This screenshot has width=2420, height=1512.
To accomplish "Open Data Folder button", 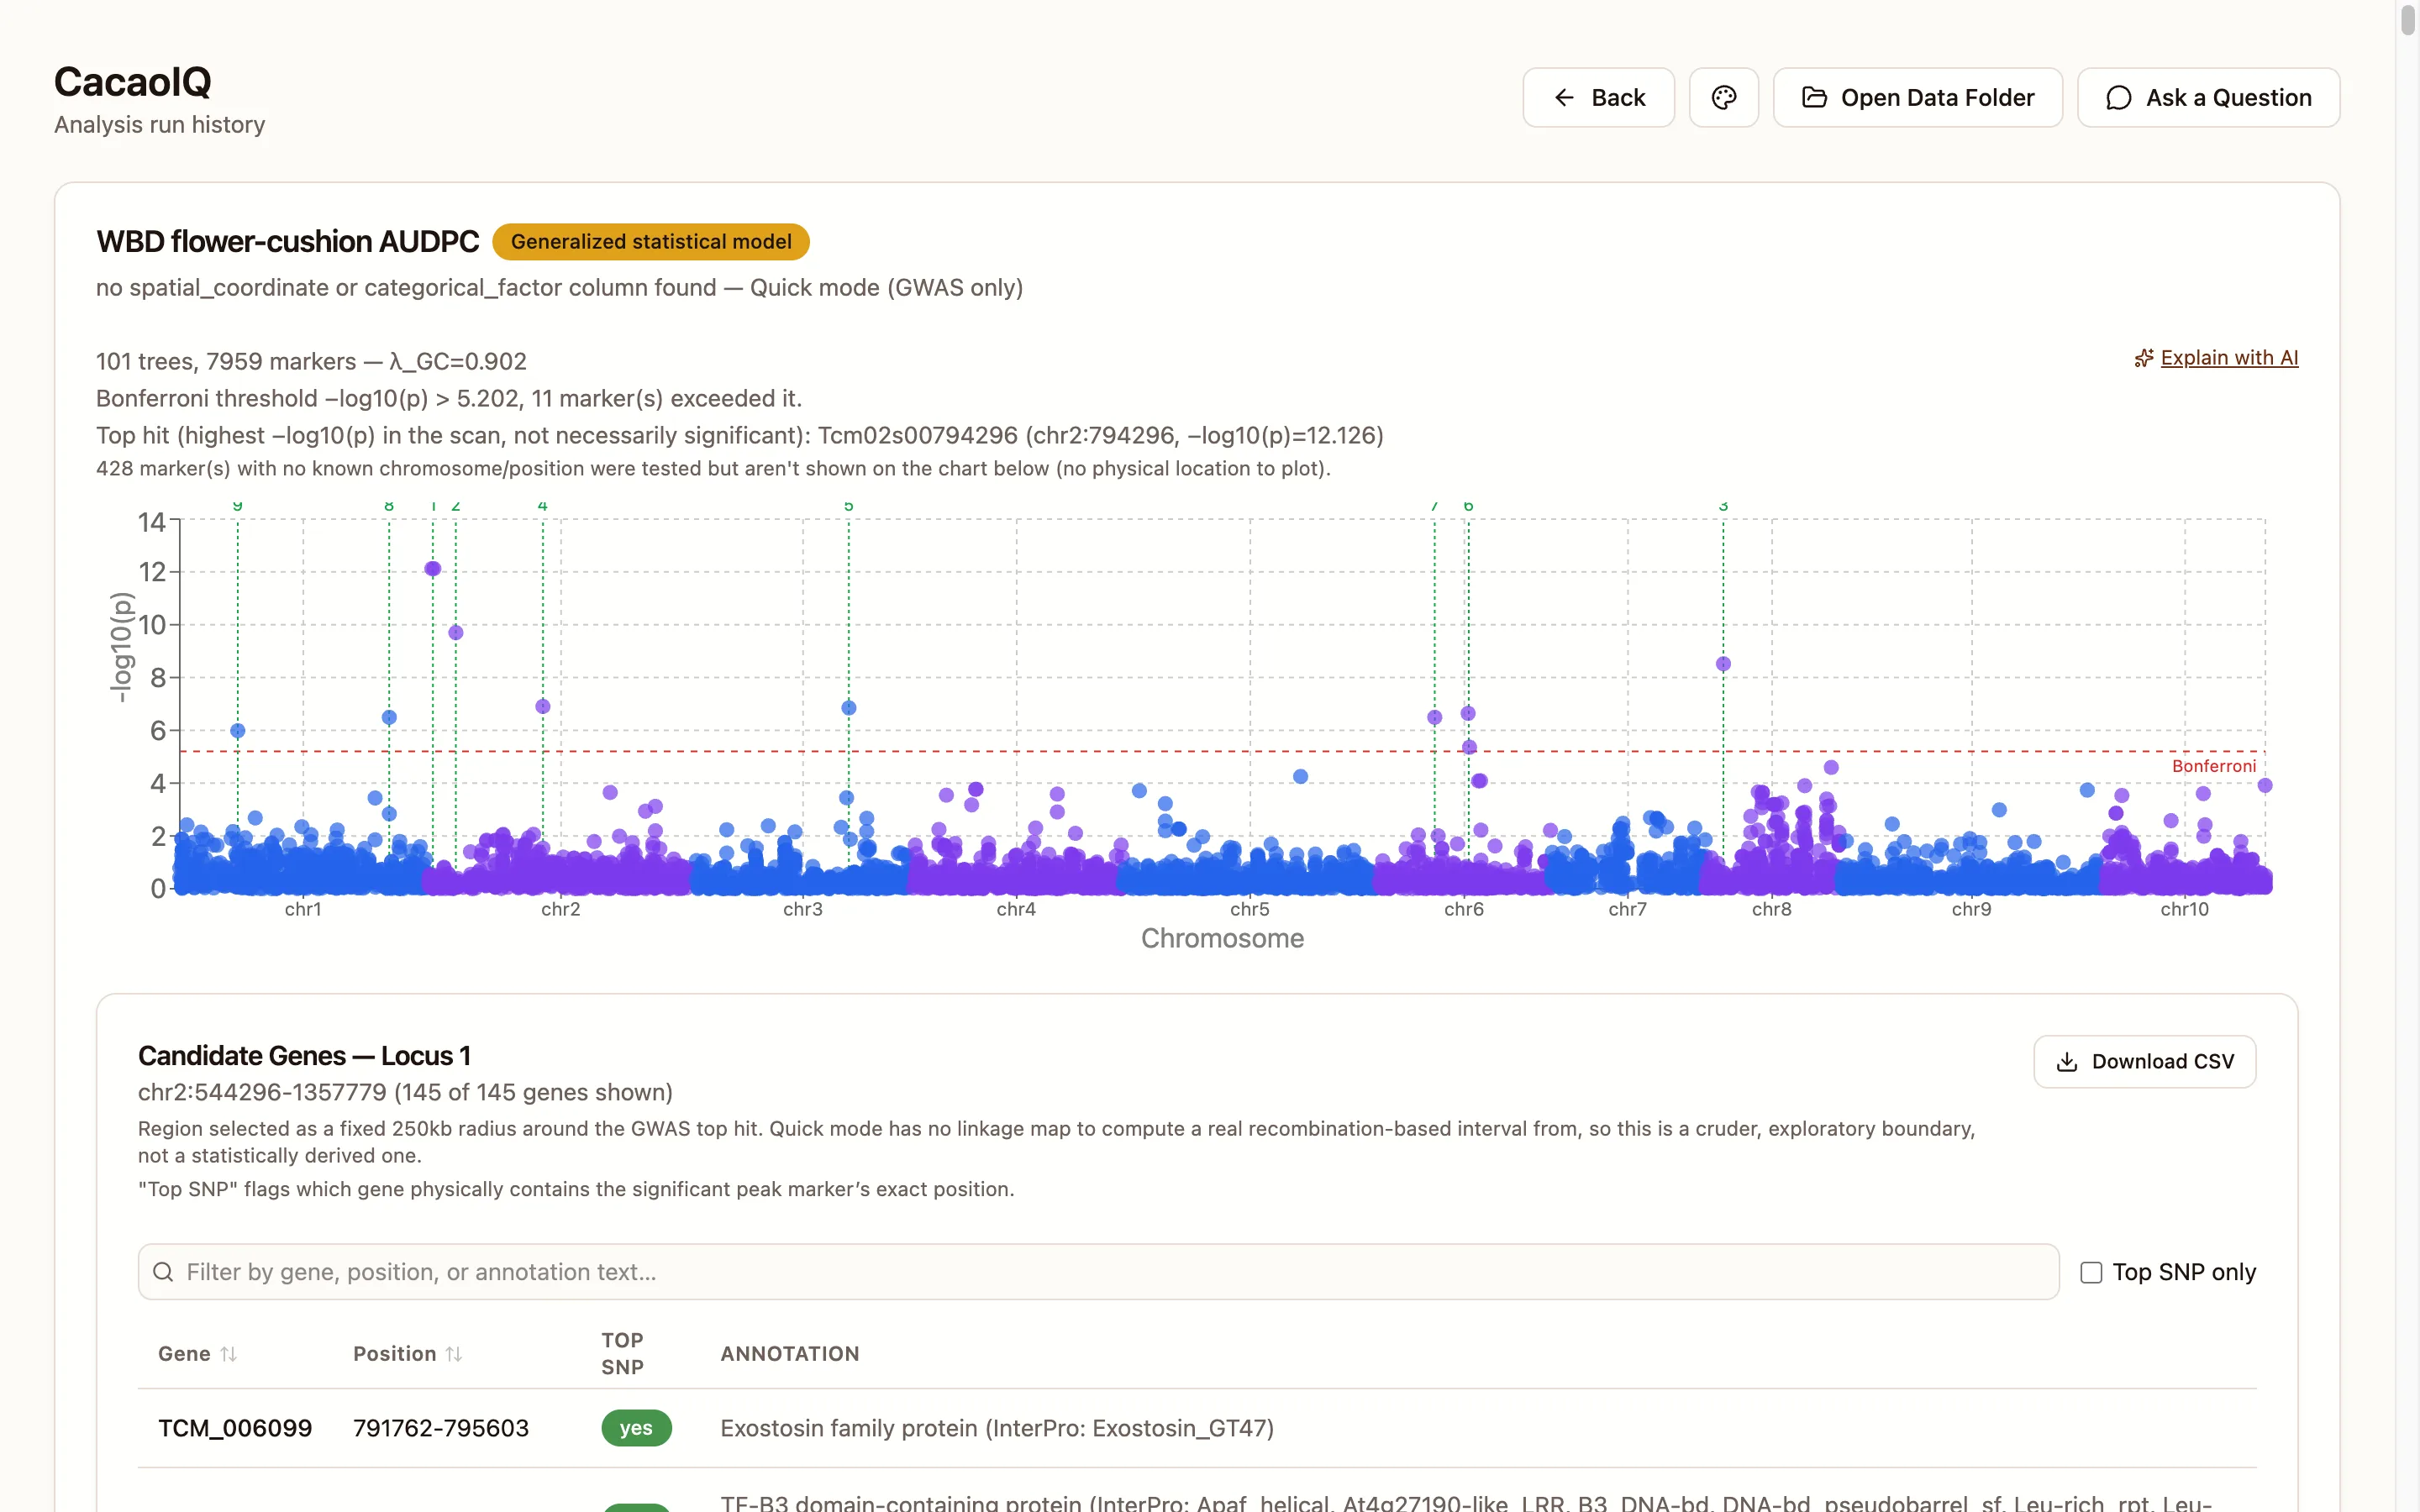I will [x=1917, y=97].
